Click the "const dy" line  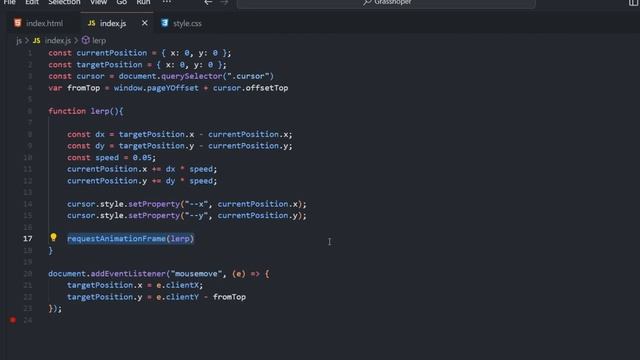pos(180,146)
